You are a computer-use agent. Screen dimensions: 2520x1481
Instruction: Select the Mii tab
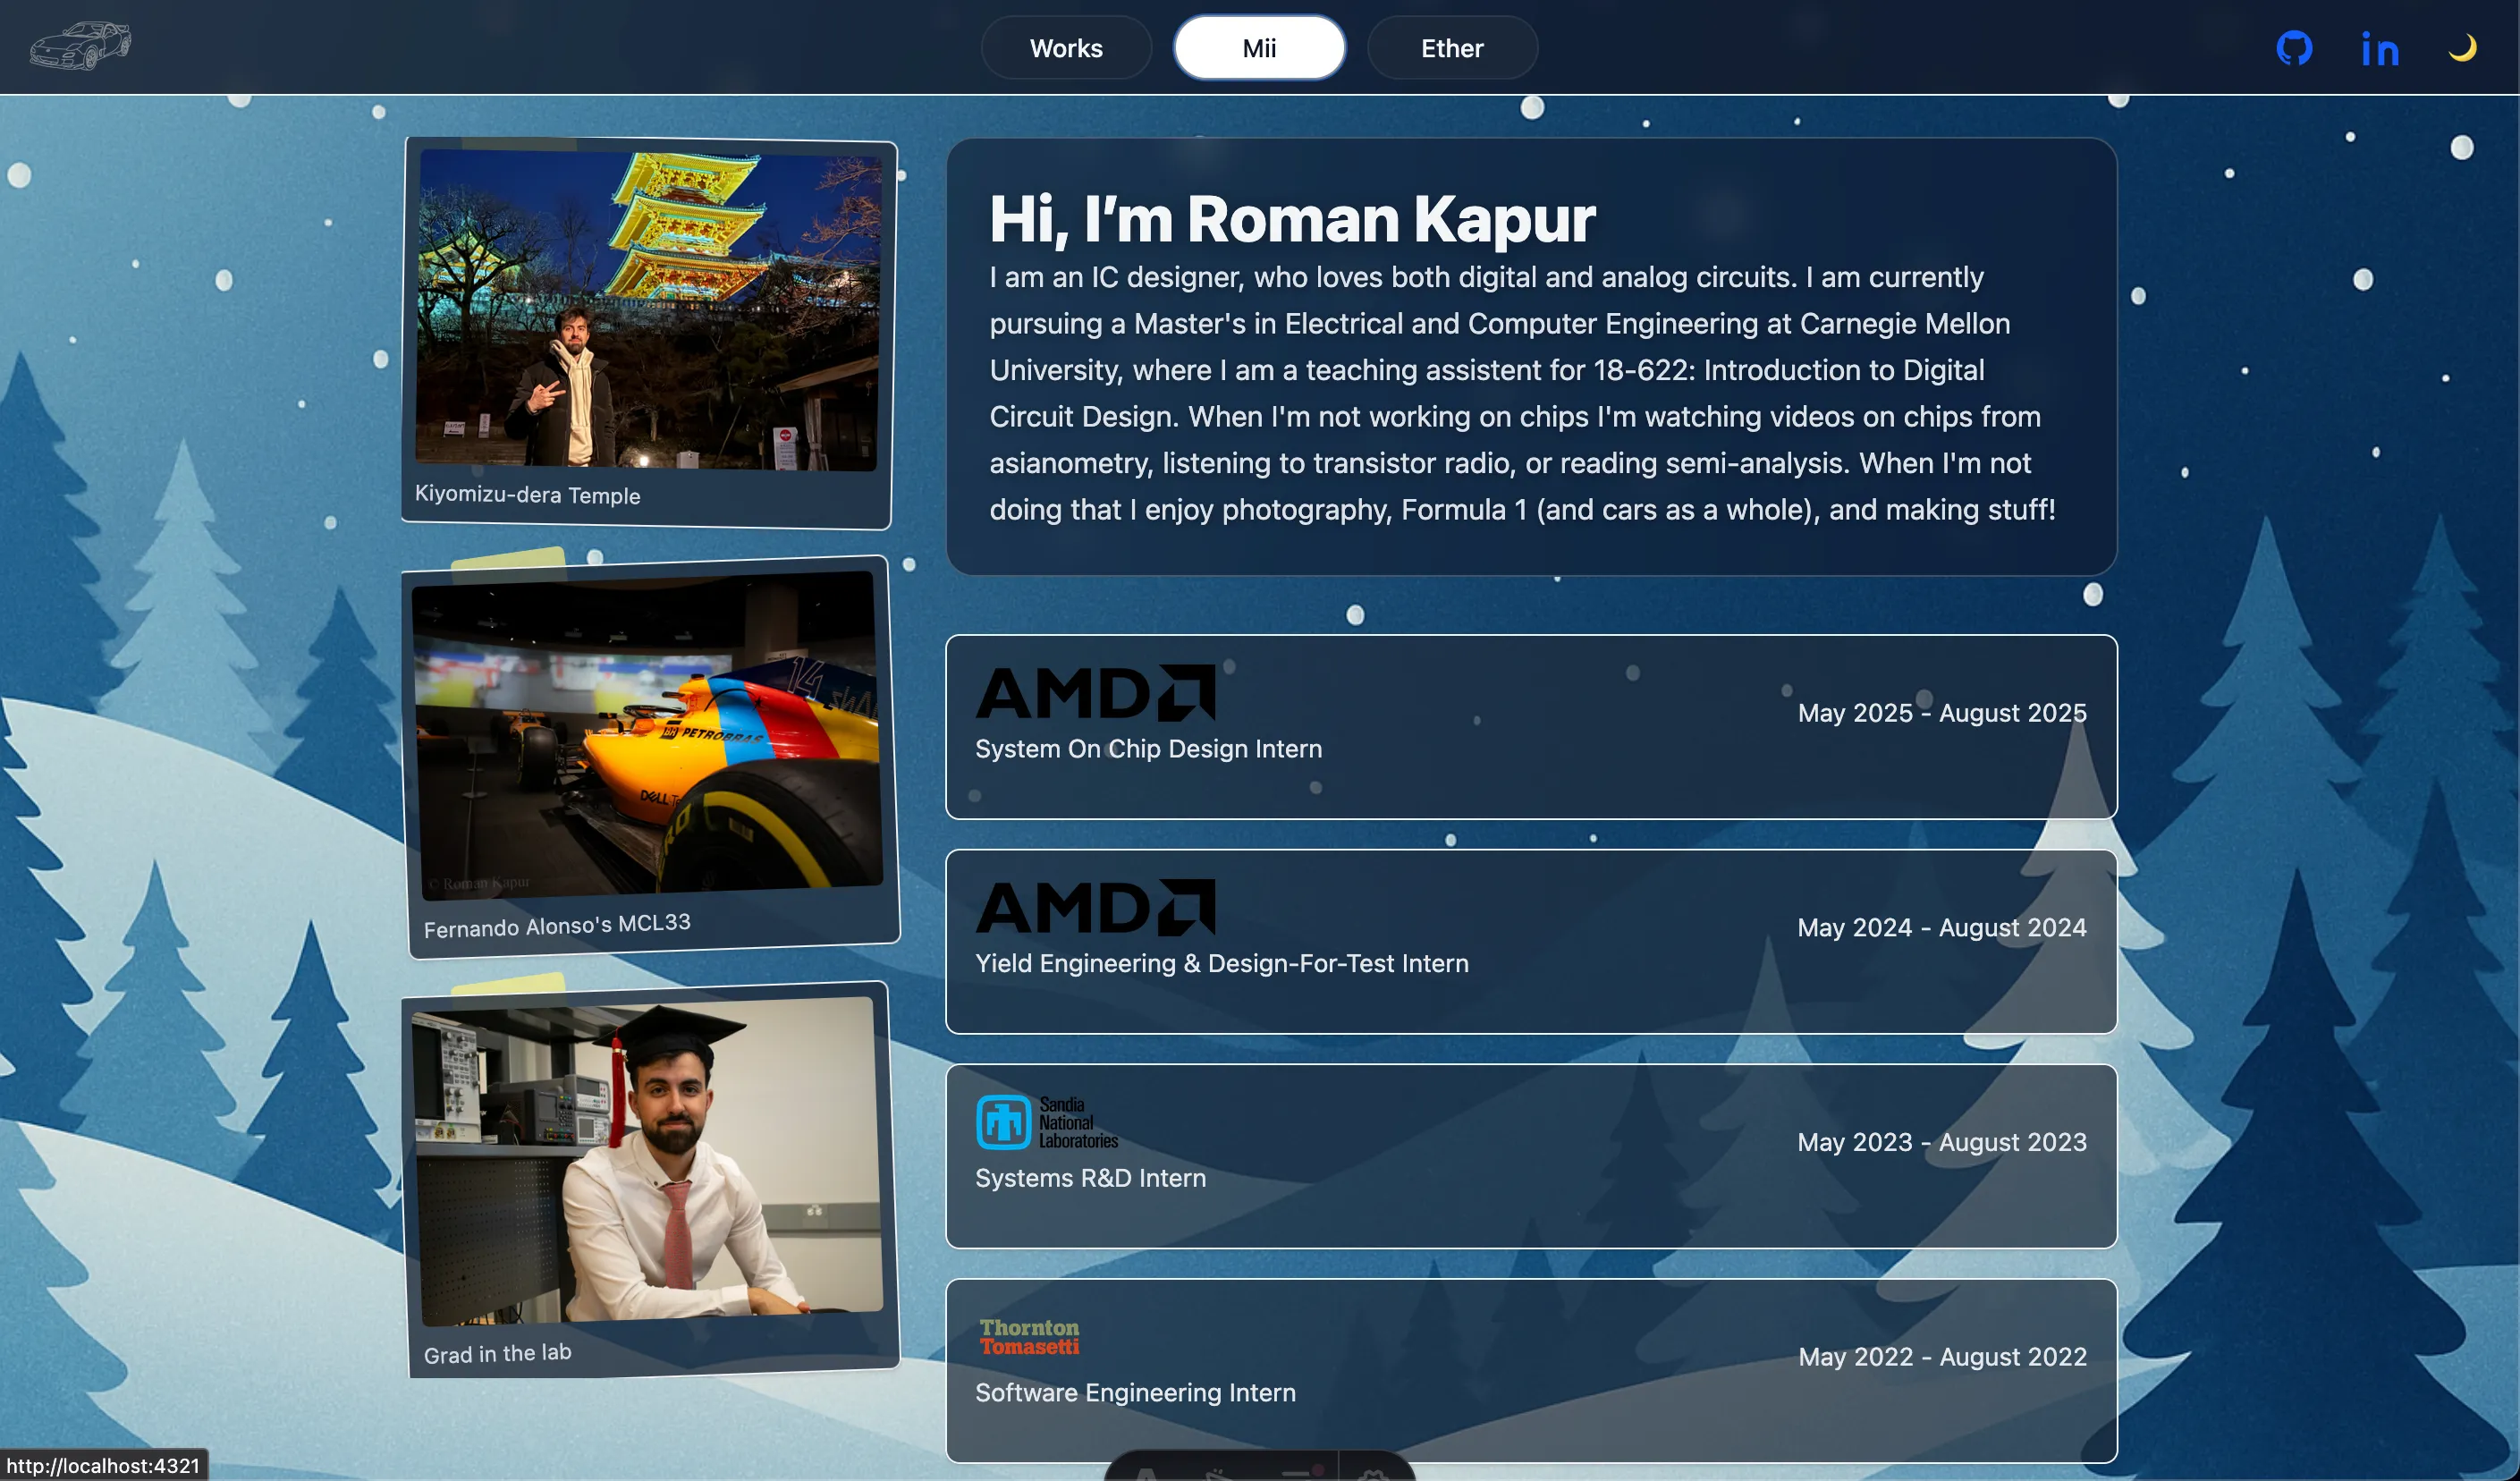point(1259,48)
